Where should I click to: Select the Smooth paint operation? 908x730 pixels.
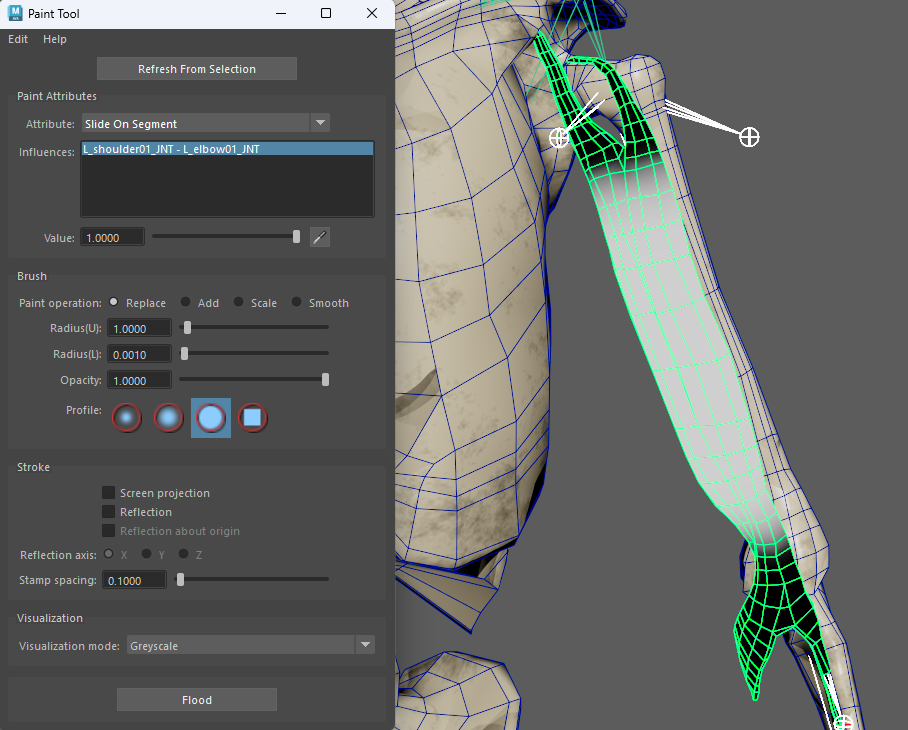point(297,303)
